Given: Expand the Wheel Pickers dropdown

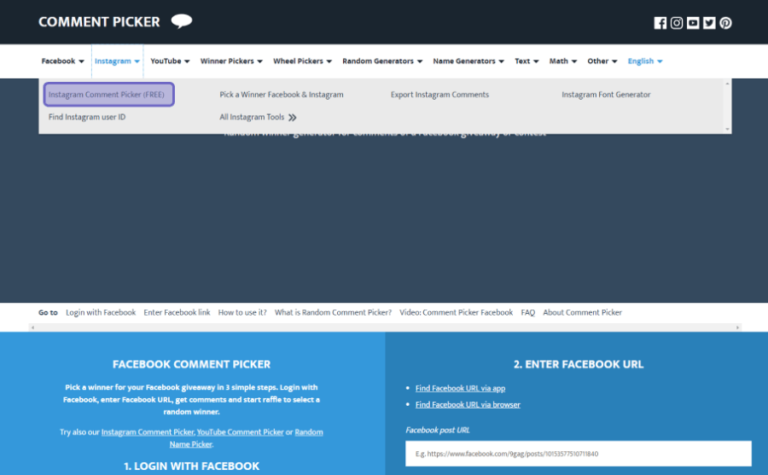Looking at the screenshot, I should click(302, 61).
